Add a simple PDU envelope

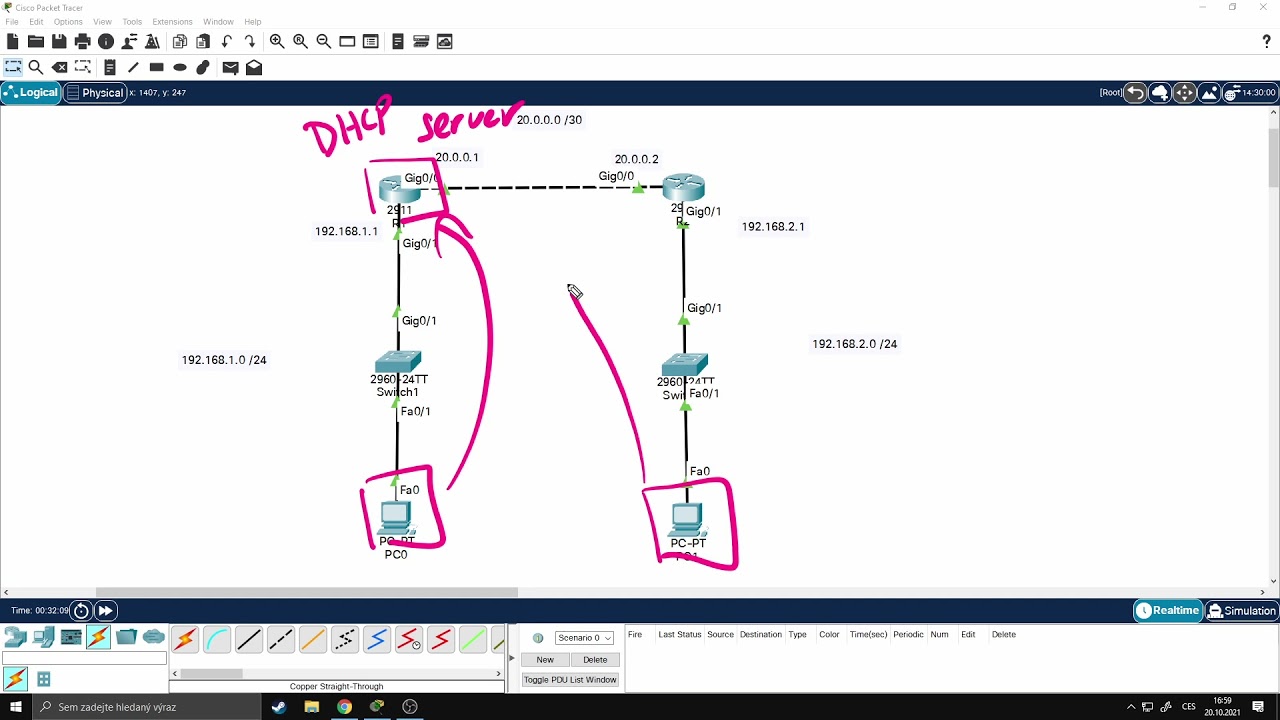pyautogui.click(x=230, y=67)
